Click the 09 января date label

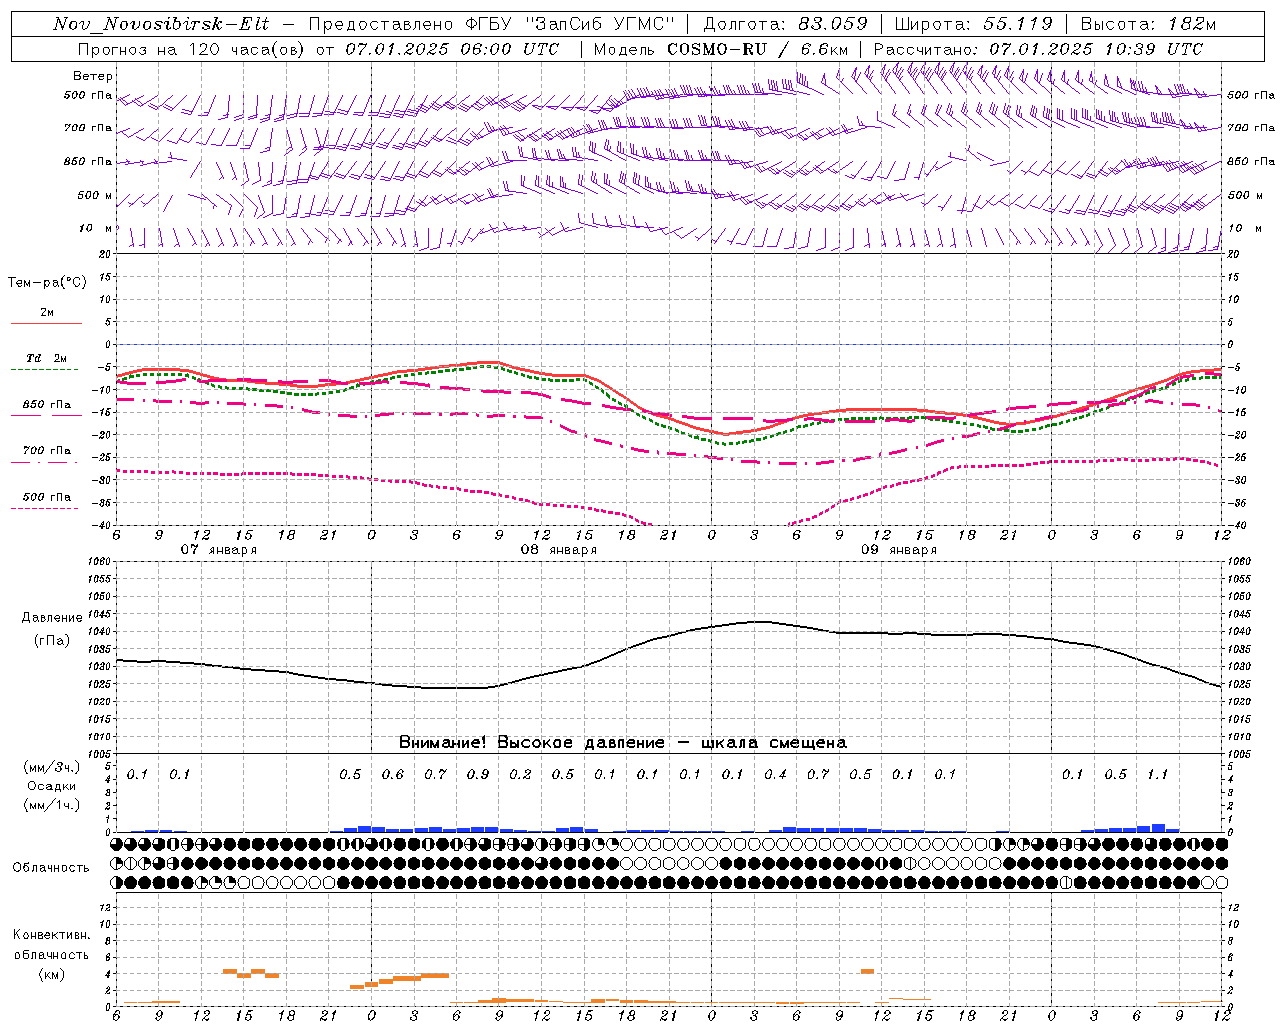(x=899, y=550)
